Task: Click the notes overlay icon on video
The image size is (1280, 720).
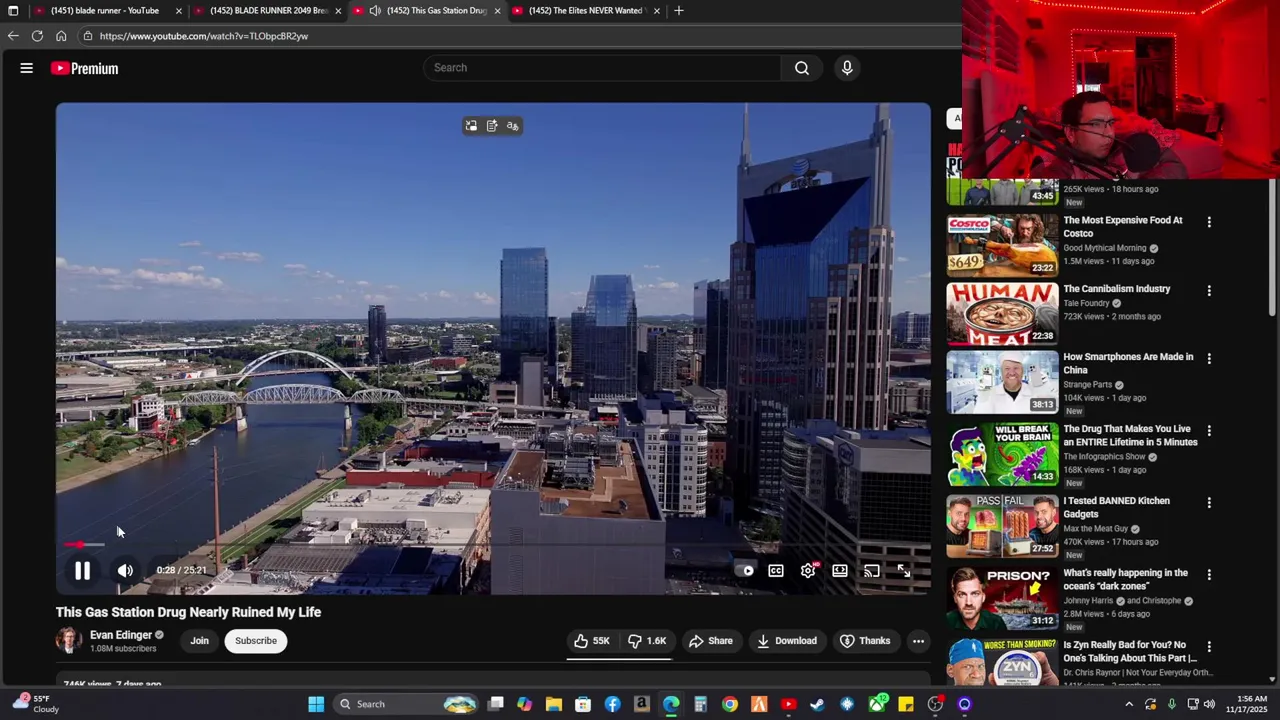Action: (x=492, y=126)
